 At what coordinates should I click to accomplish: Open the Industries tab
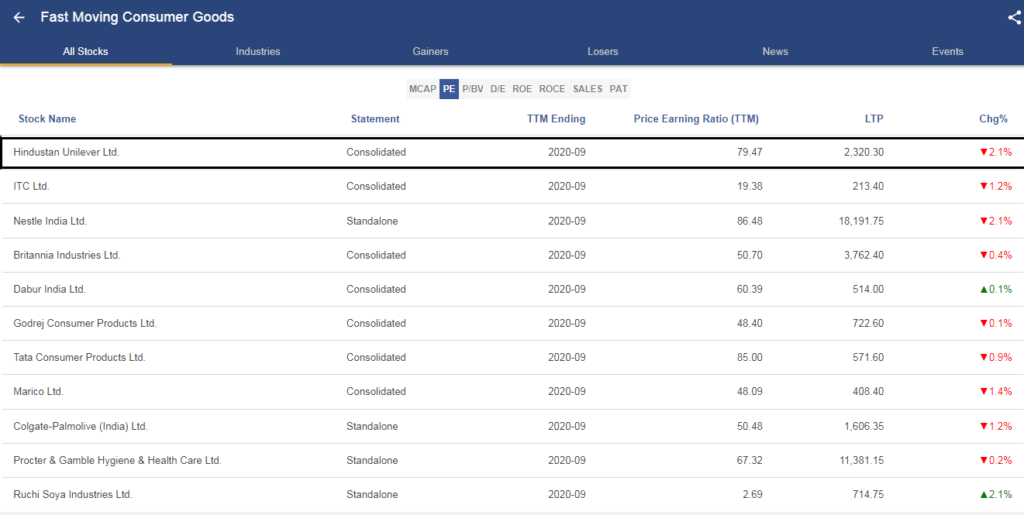[x=258, y=52]
